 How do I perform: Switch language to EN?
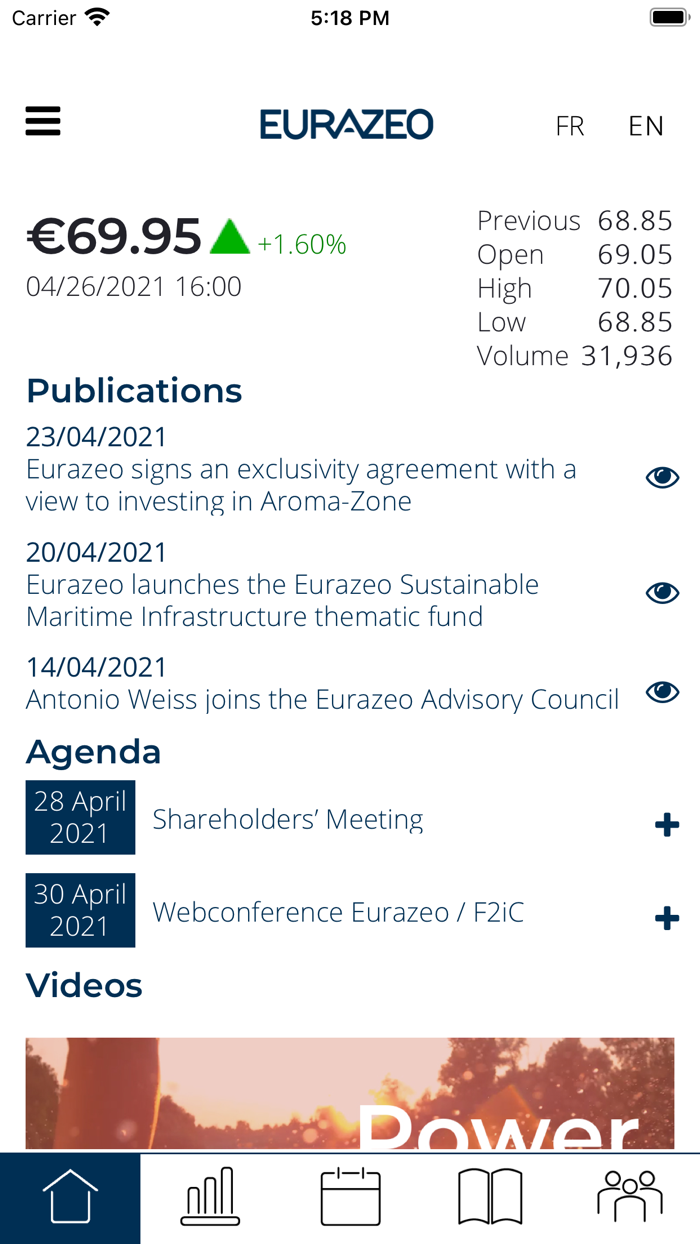(646, 126)
